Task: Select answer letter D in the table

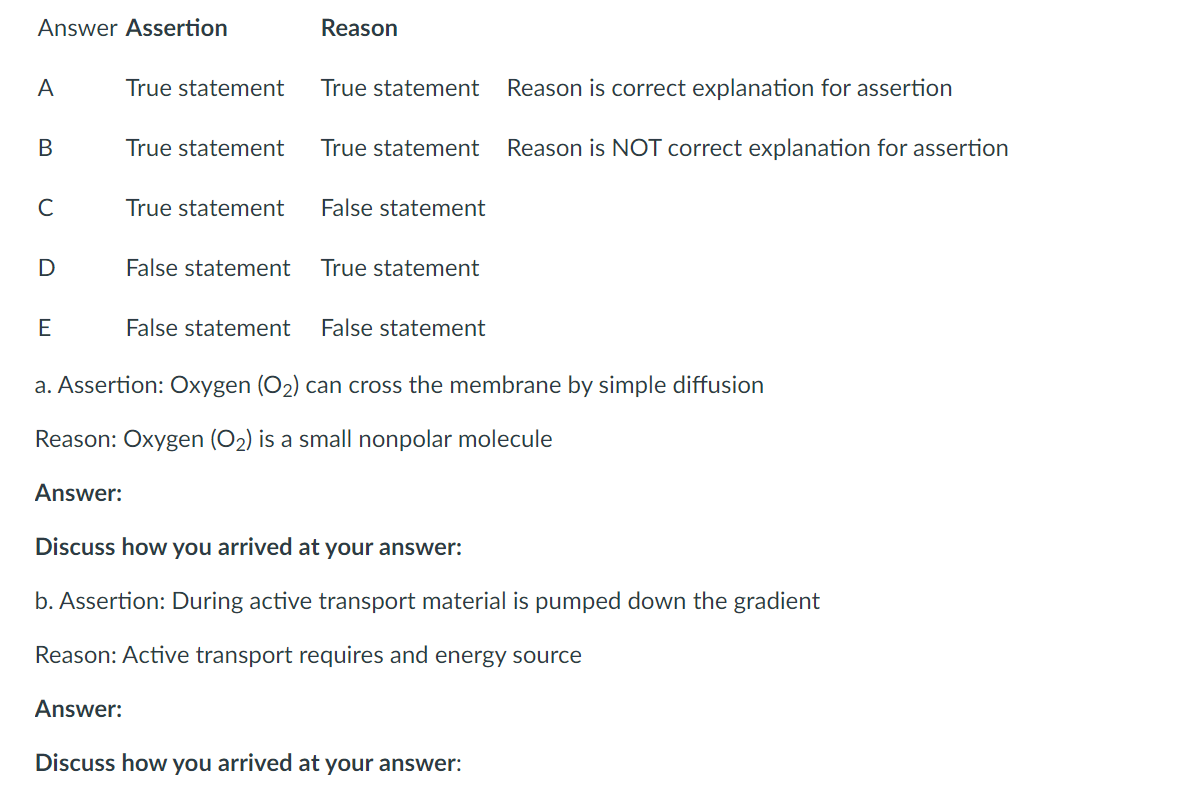Action: click(44, 268)
